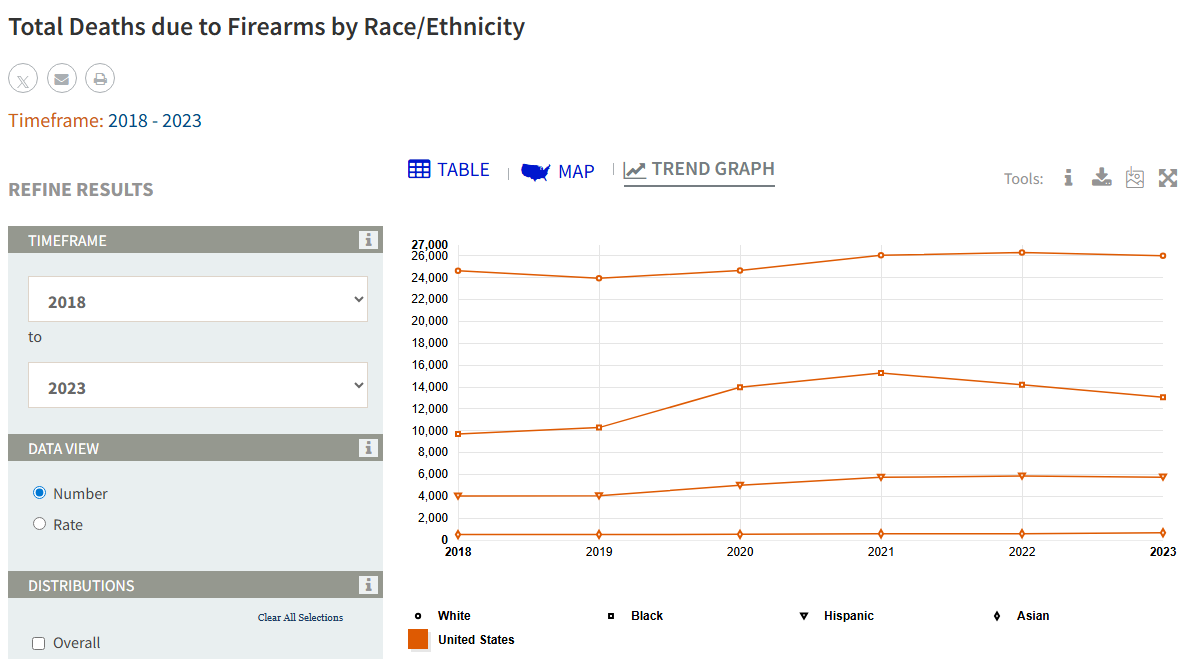Open Timeframe info icon
The width and height of the screenshot is (1192, 659).
[x=368, y=240]
